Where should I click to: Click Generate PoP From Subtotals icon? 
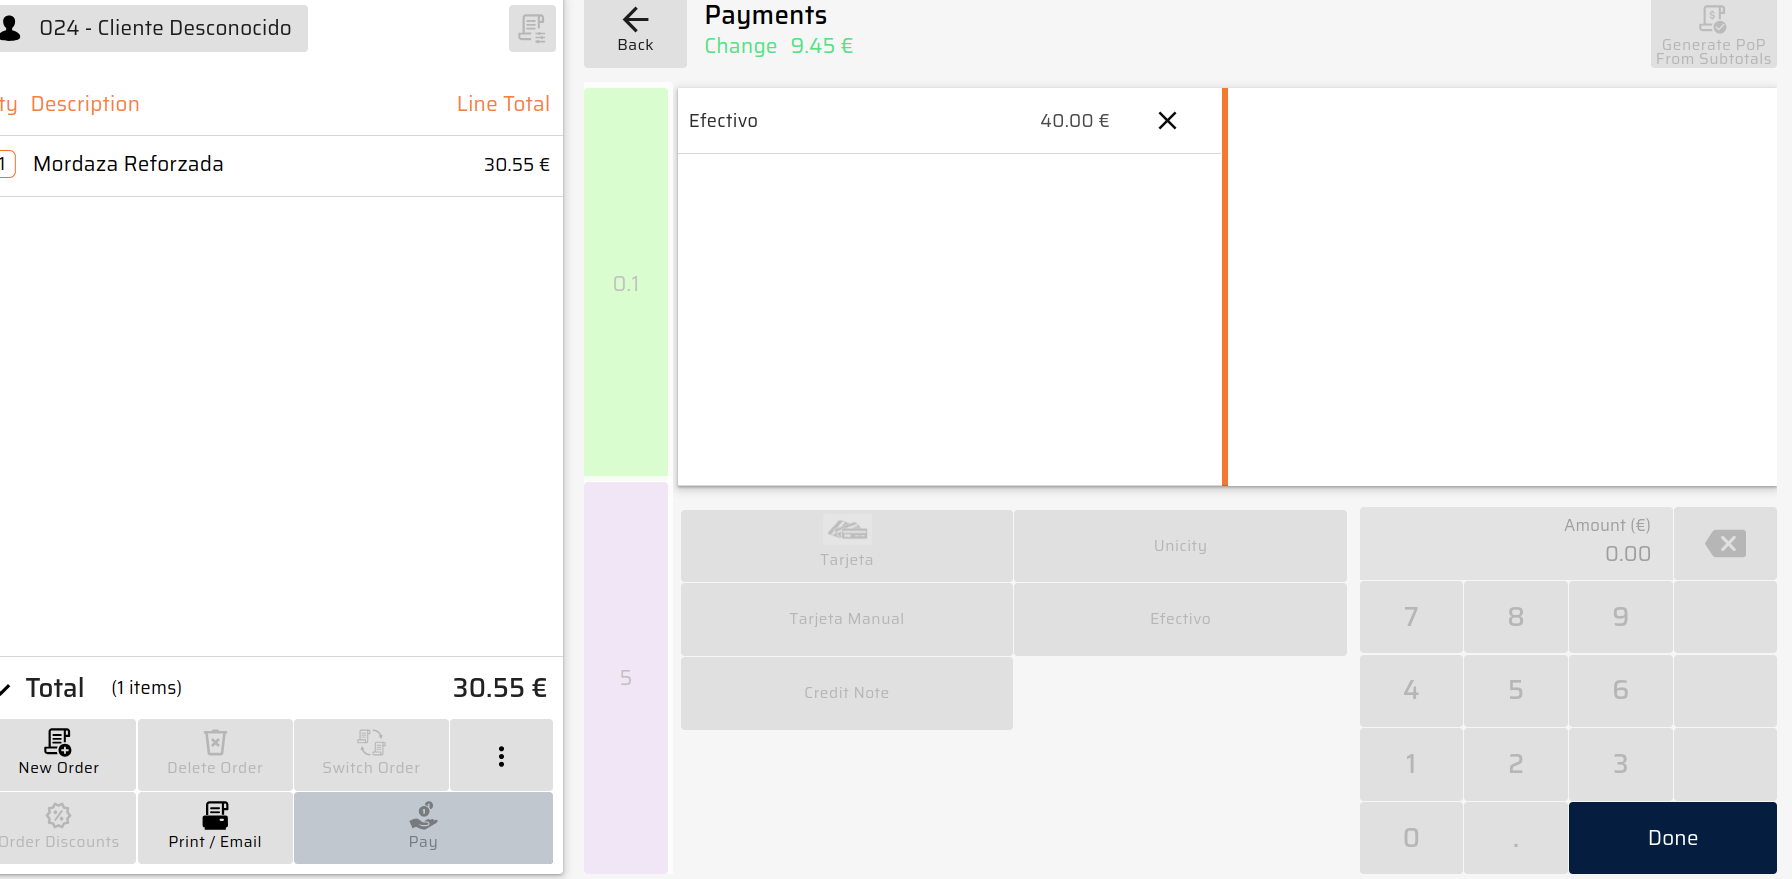[x=1713, y=34]
